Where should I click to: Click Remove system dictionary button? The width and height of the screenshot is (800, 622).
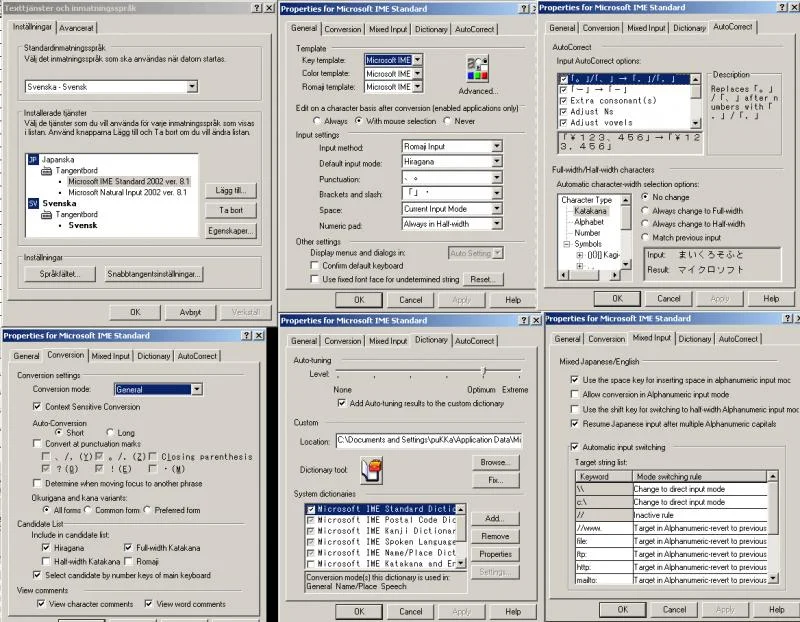point(495,536)
